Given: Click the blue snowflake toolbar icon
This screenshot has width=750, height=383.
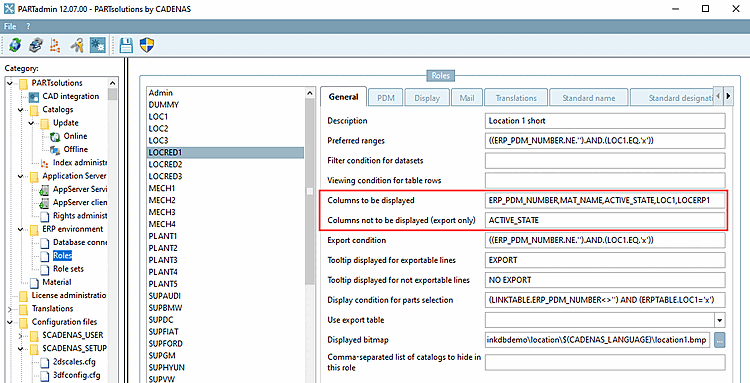Looking at the screenshot, I should click(x=98, y=45).
